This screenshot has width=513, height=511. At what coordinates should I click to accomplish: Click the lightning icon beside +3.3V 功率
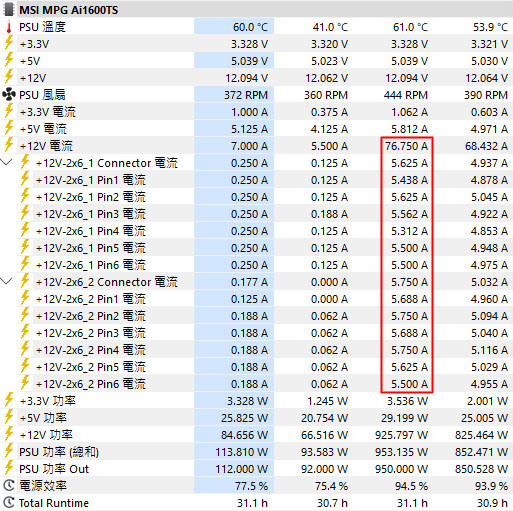9,400
